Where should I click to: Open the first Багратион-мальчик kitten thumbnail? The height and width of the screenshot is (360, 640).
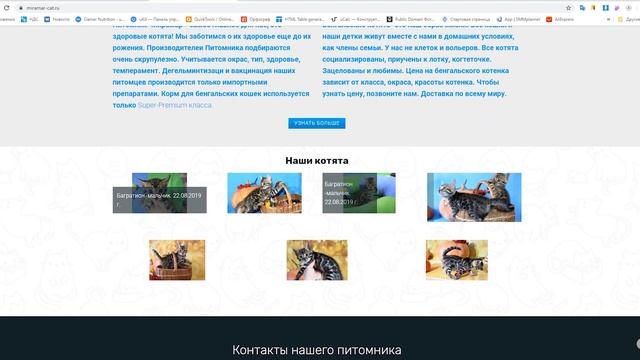pos(160,193)
